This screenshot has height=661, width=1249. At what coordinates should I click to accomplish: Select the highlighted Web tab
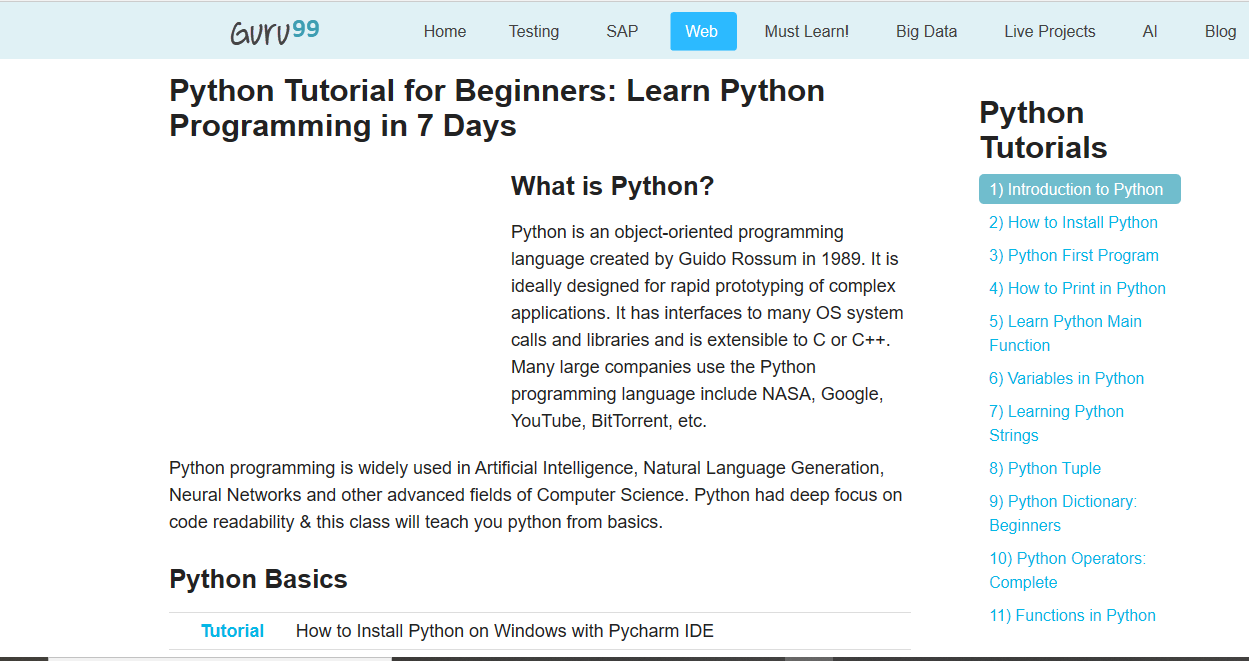702,31
